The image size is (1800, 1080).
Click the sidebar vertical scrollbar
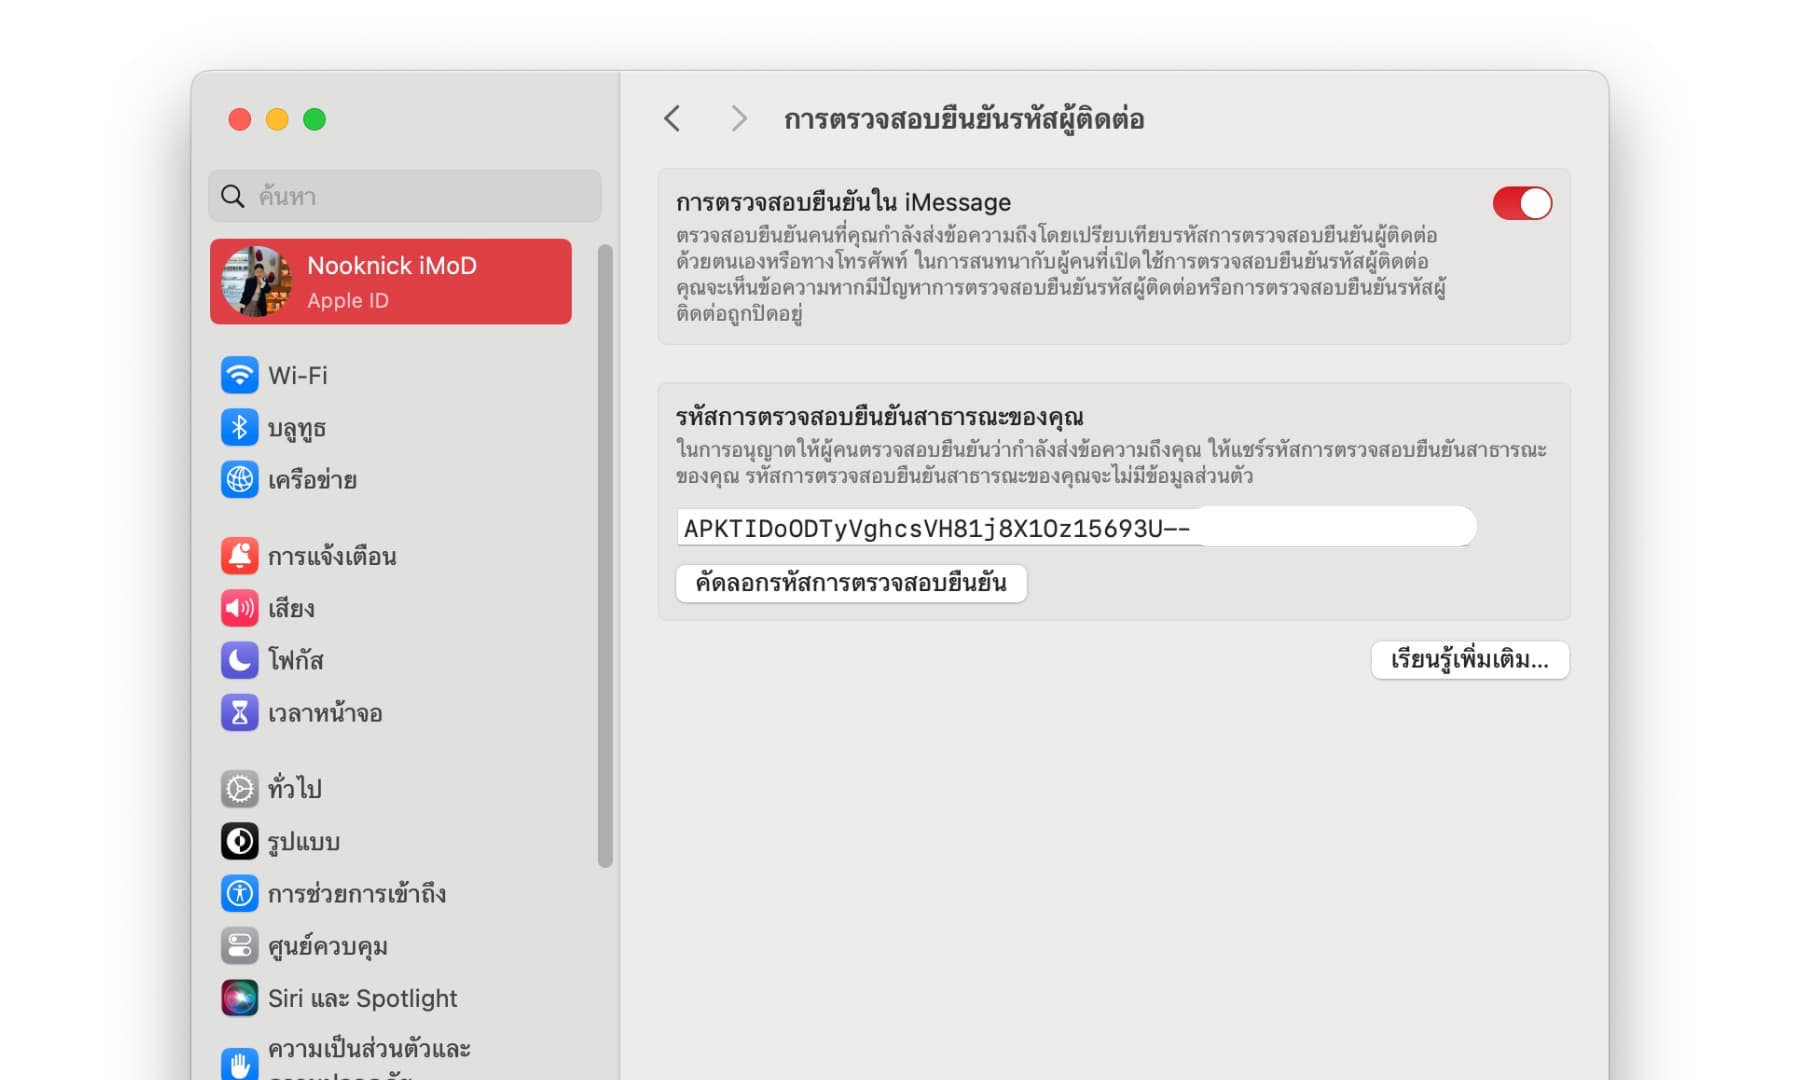604,556
